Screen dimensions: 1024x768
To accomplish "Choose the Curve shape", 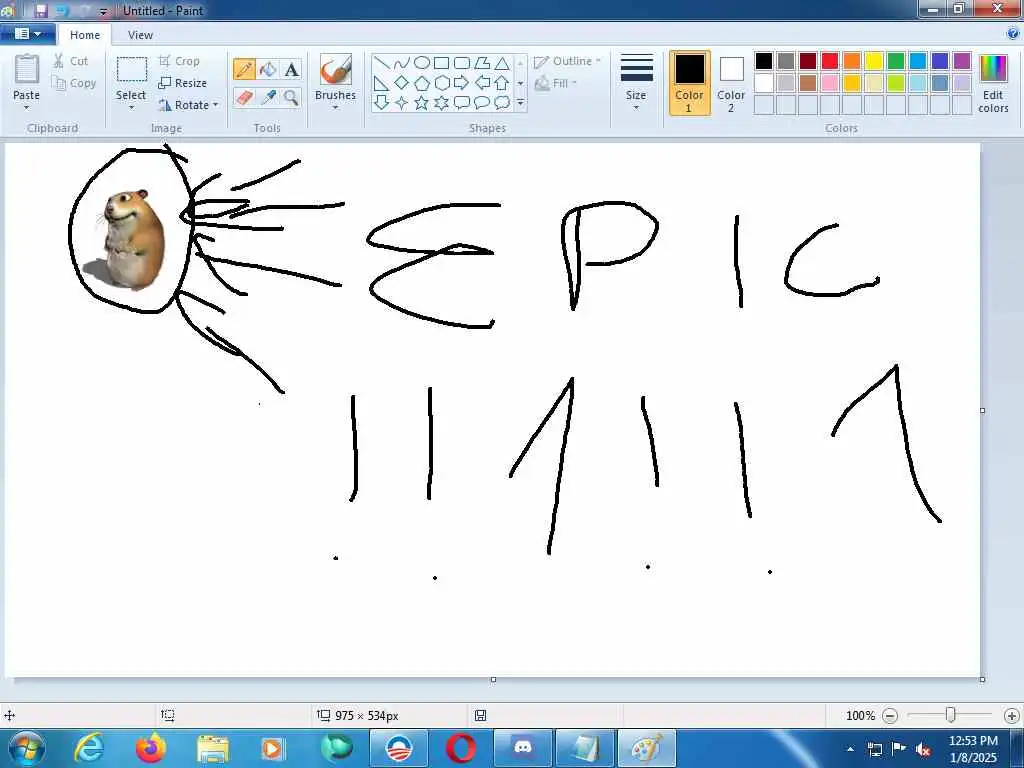I will click(x=402, y=63).
